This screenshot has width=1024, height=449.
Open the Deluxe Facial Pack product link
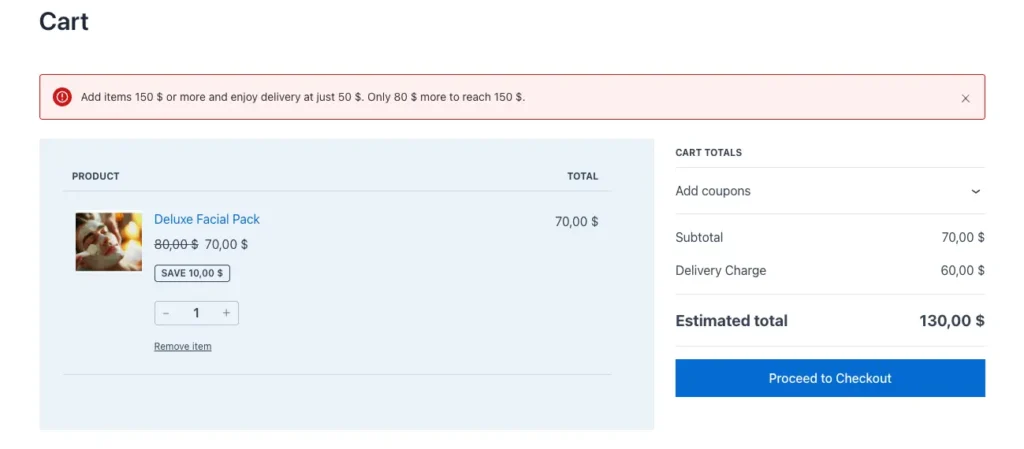coord(207,219)
